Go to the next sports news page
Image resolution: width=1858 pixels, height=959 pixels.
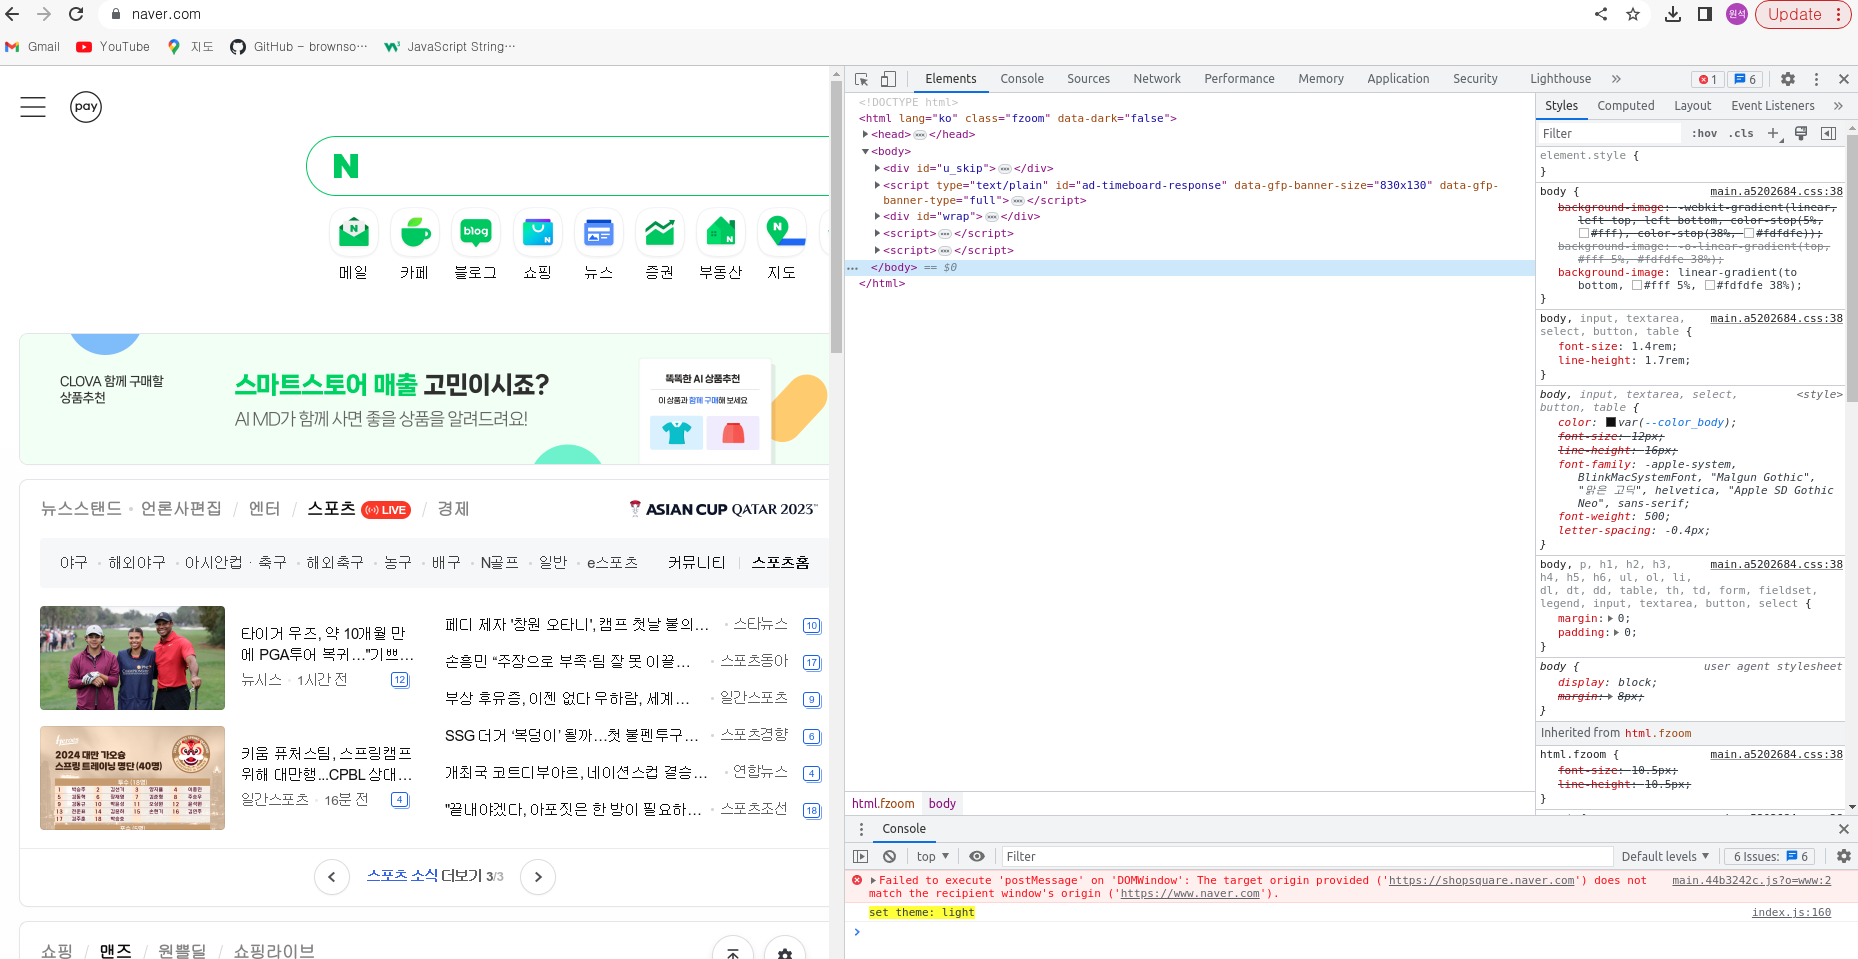(538, 877)
